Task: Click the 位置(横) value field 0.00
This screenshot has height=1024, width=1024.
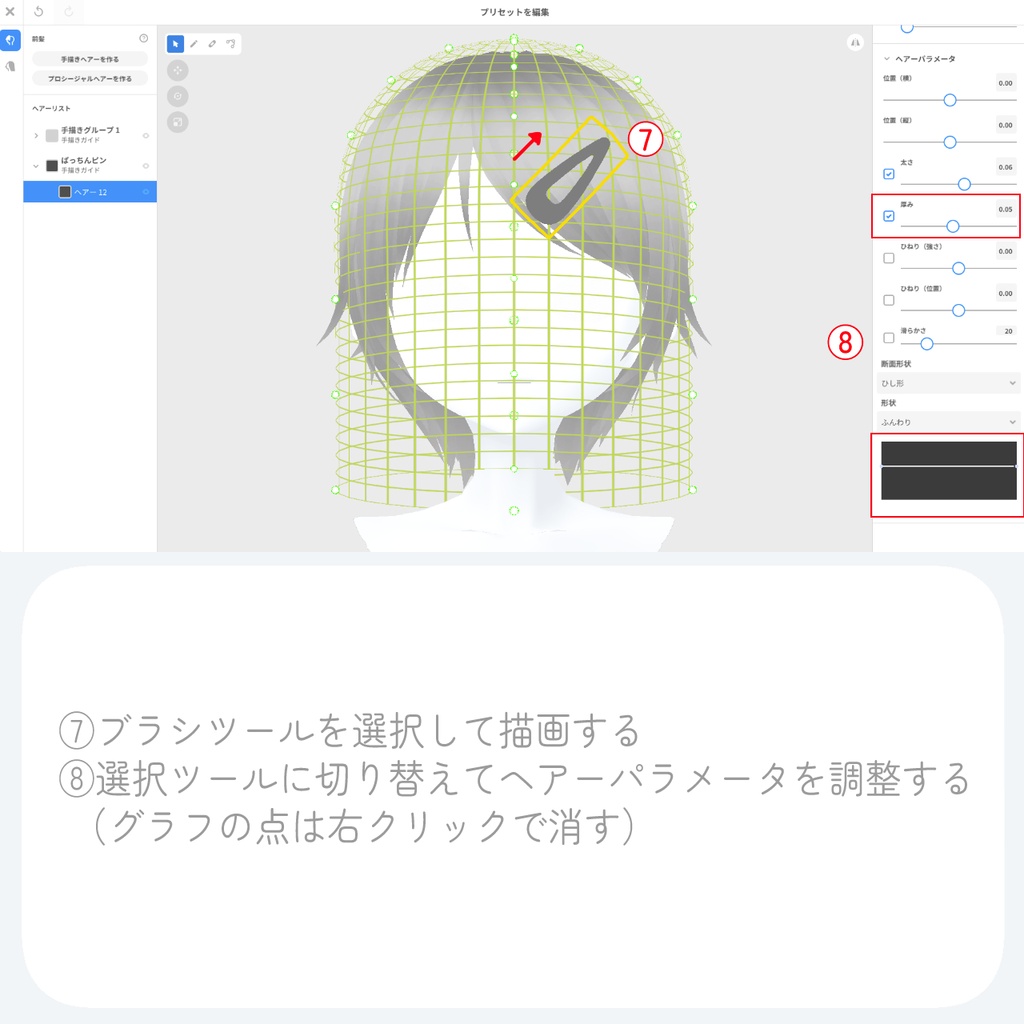Action: (x=1005, y=84)
